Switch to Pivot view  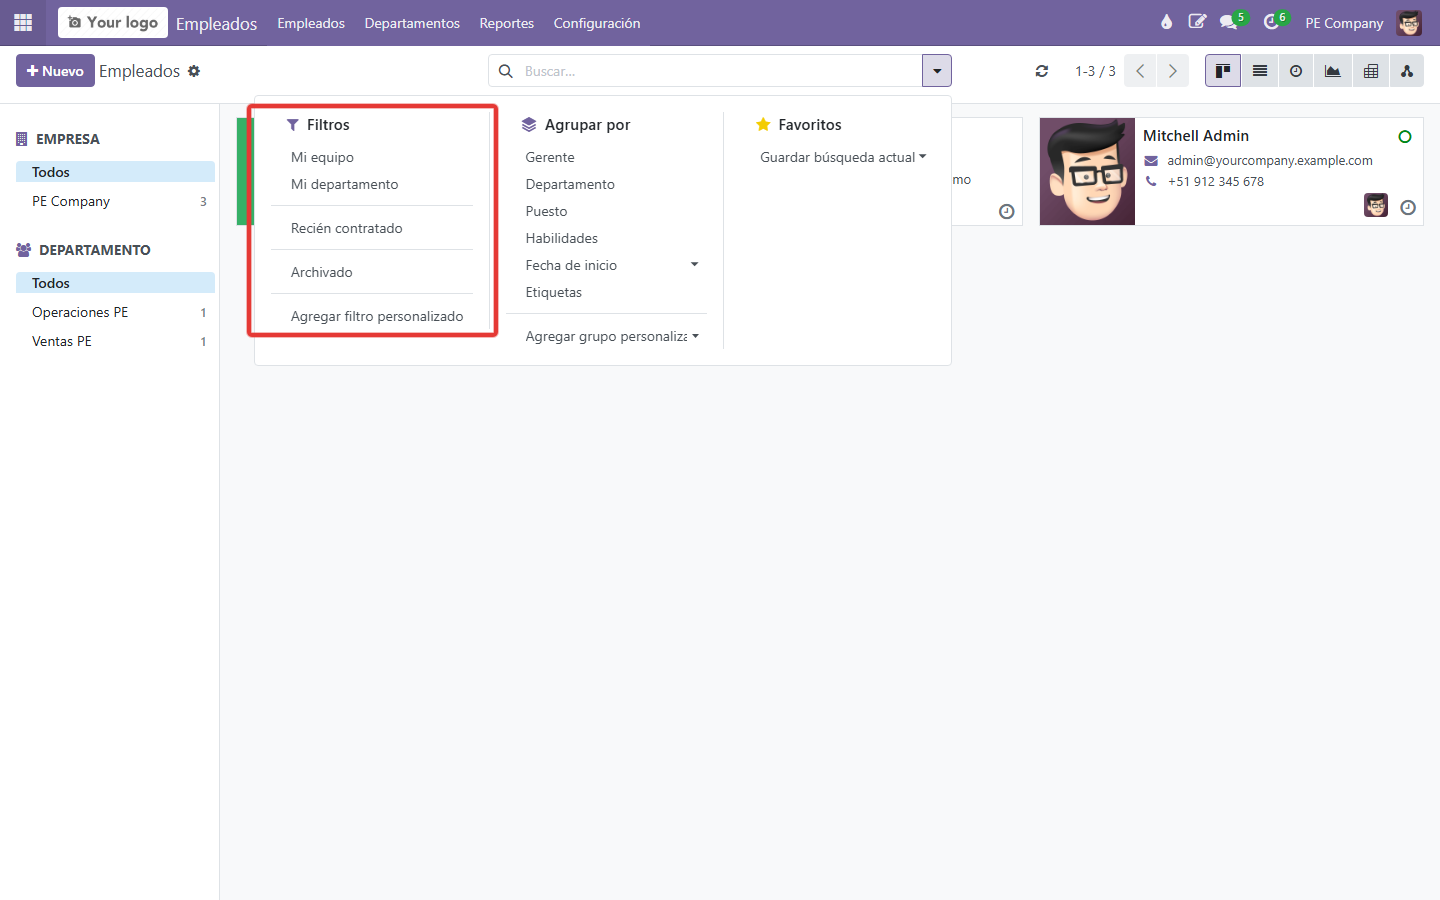point(1371,71)
